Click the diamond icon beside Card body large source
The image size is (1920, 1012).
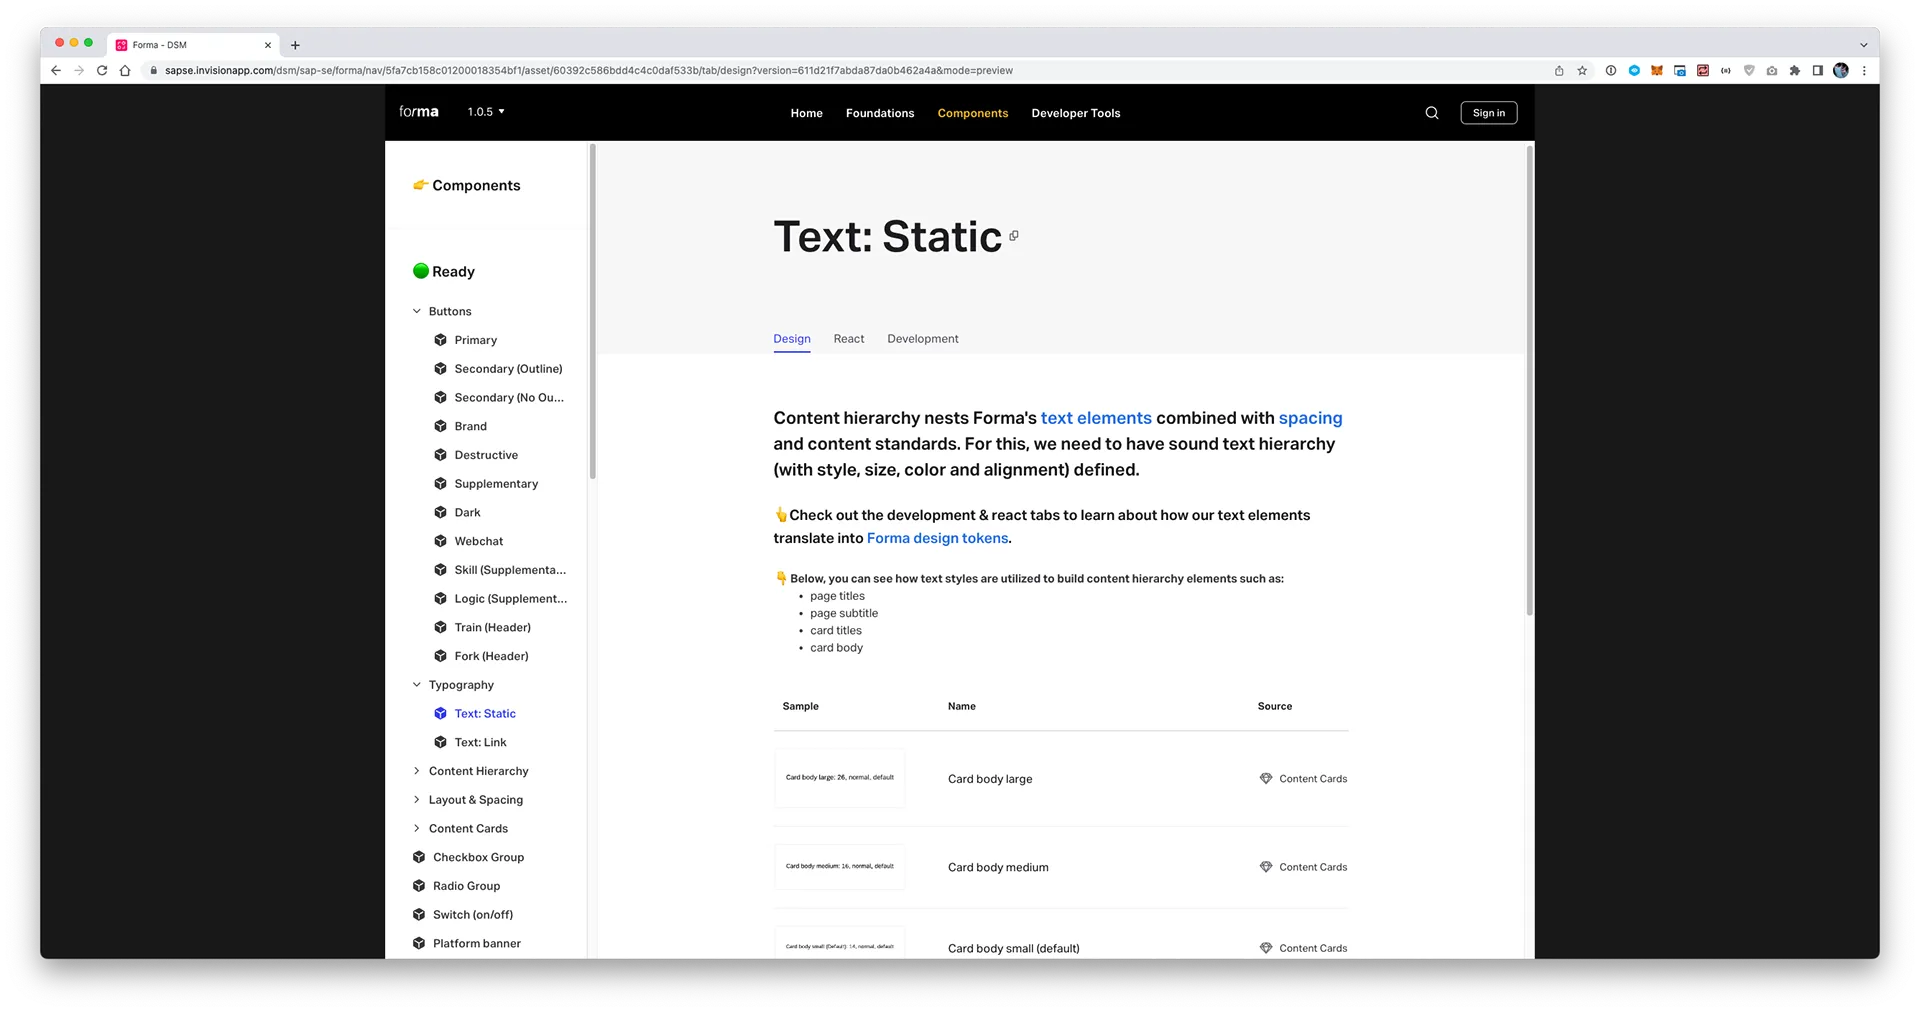[x=1266, y=779]
